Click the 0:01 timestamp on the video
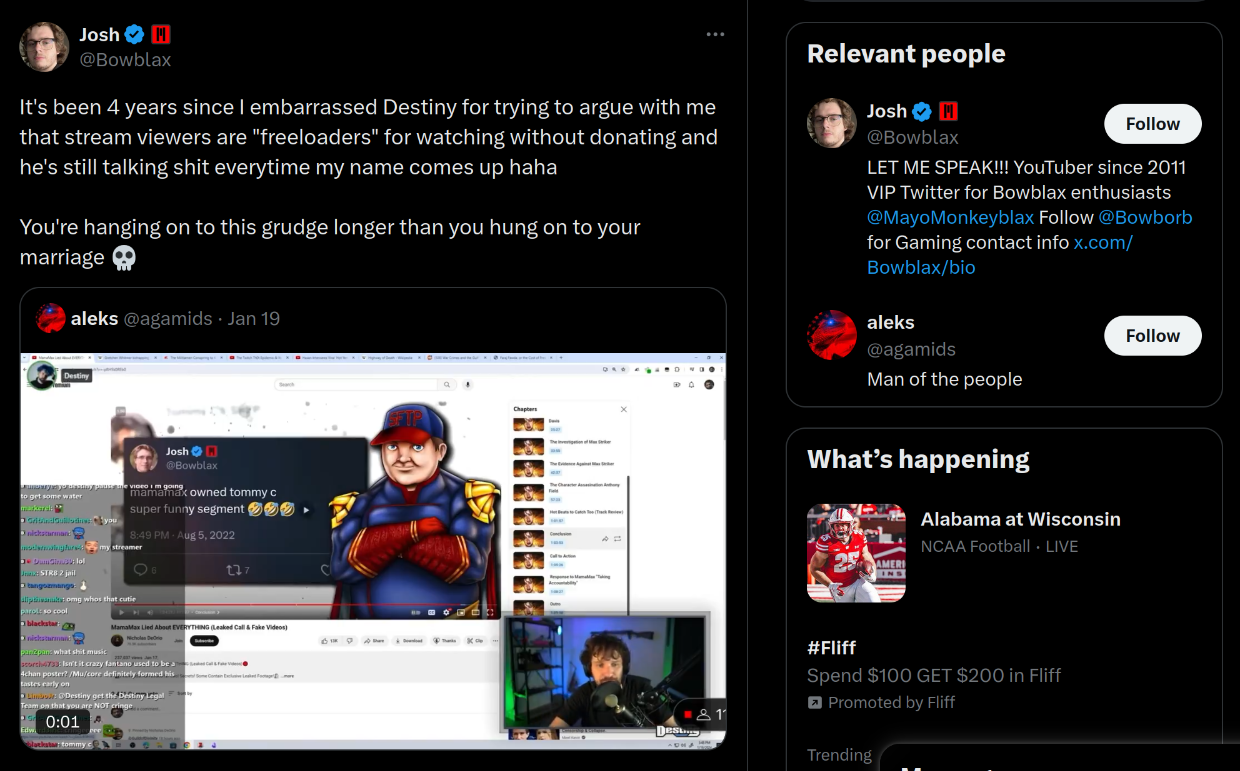 point(62,722)
